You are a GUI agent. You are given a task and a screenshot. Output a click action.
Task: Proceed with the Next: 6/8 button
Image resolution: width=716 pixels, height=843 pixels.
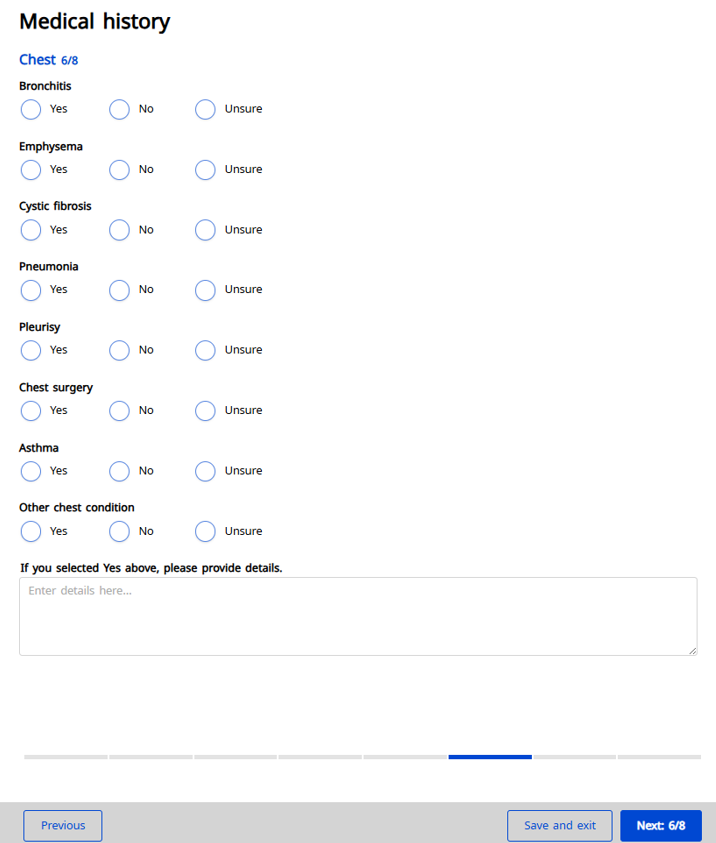coord(660,826)
